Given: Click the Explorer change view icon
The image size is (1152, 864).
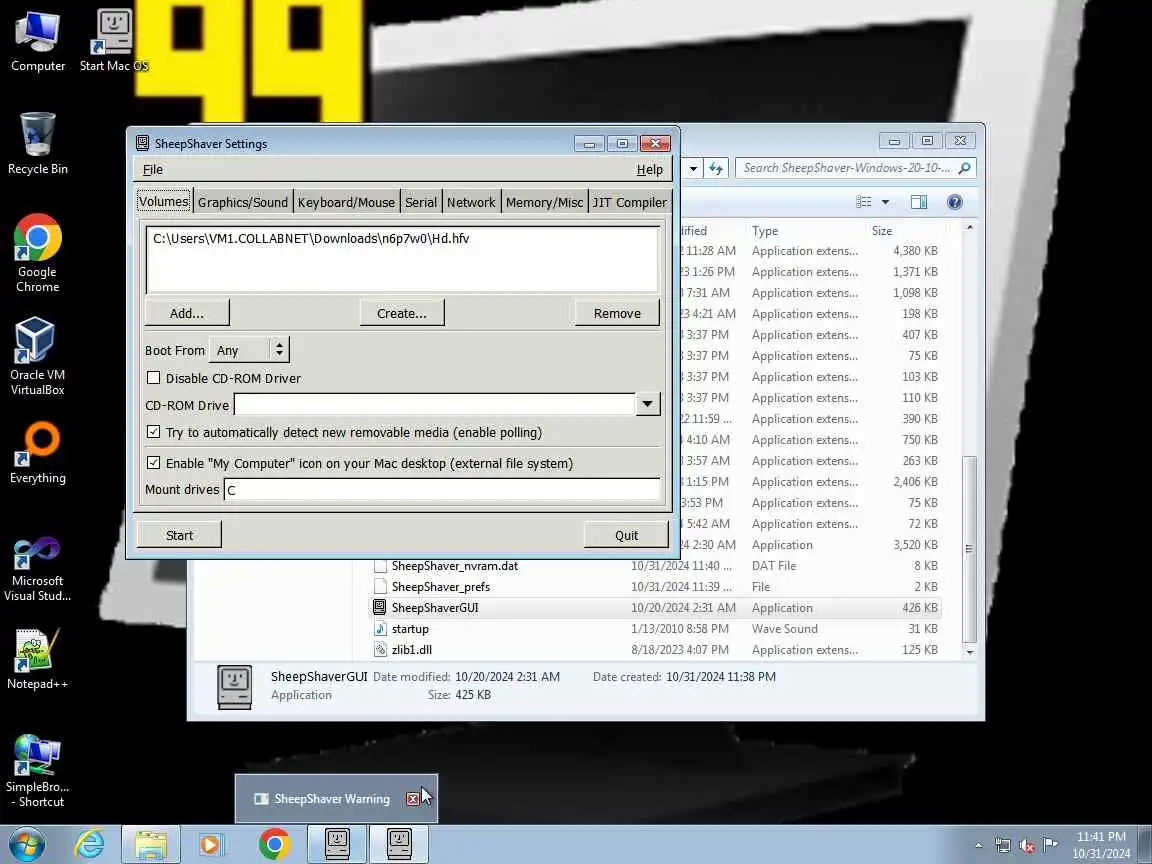Looking at the screenshot, I should point(864,202).
